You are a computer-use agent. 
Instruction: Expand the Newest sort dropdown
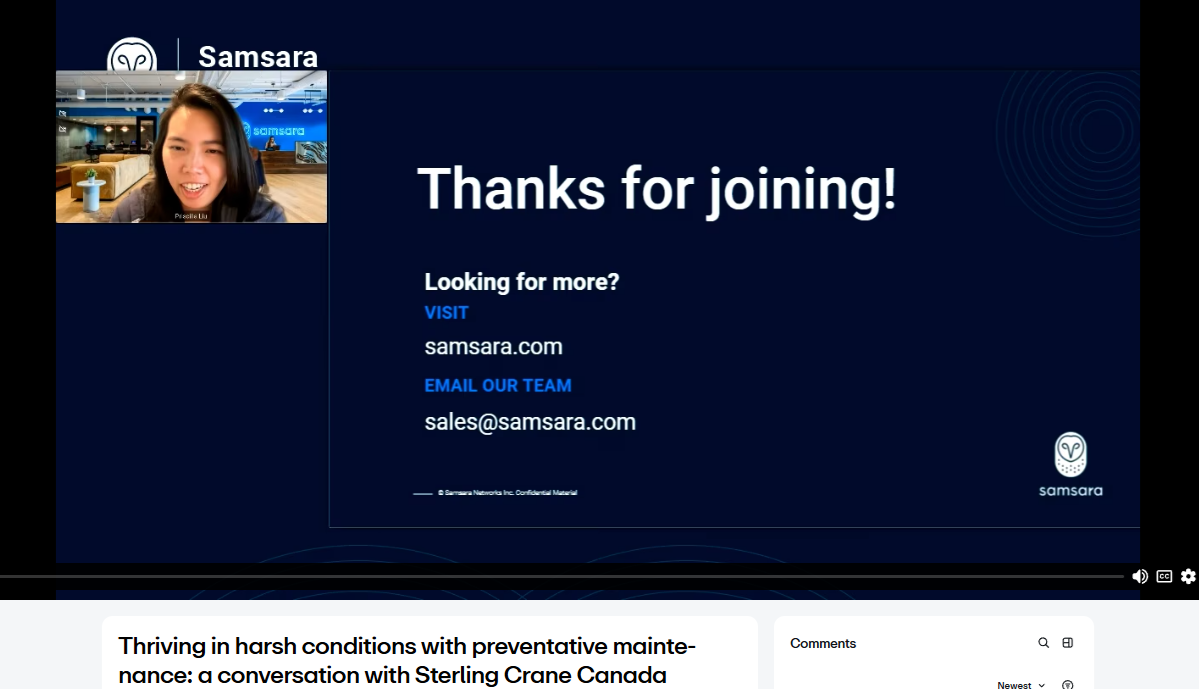1021,685
